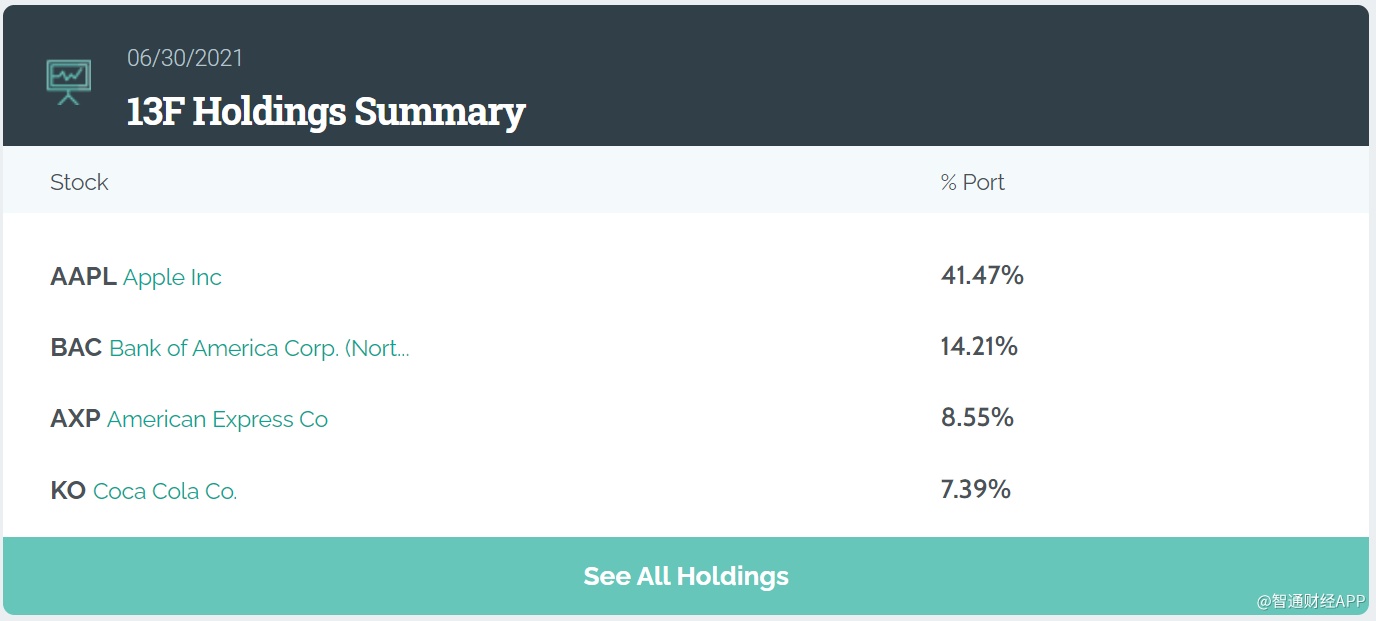This screenshot has height=621, width=1376.
Task: Click the % Port column header
Action: coord(972,182)
